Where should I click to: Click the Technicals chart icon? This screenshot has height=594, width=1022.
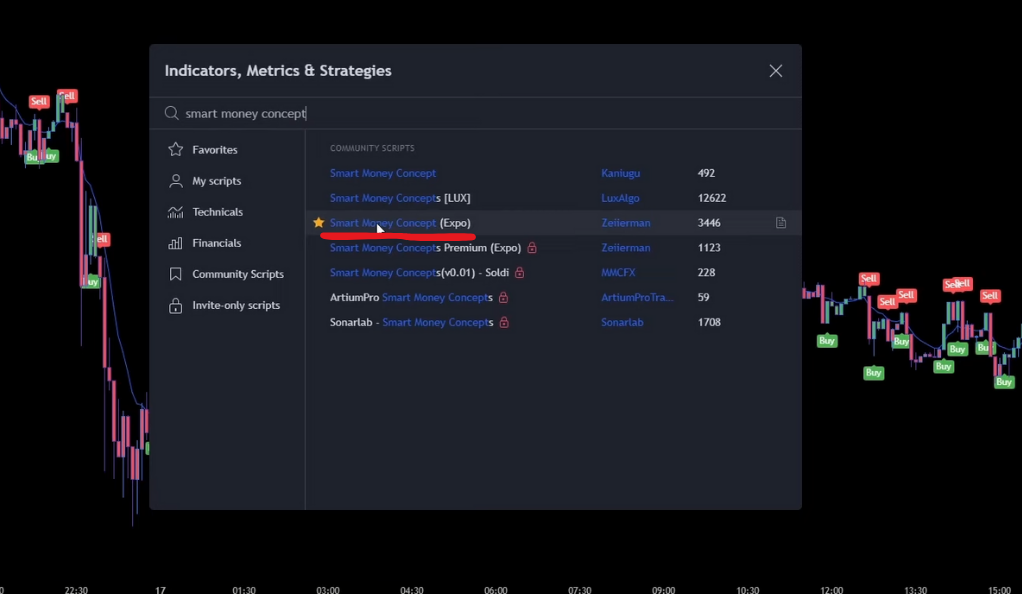coord(175,212)
